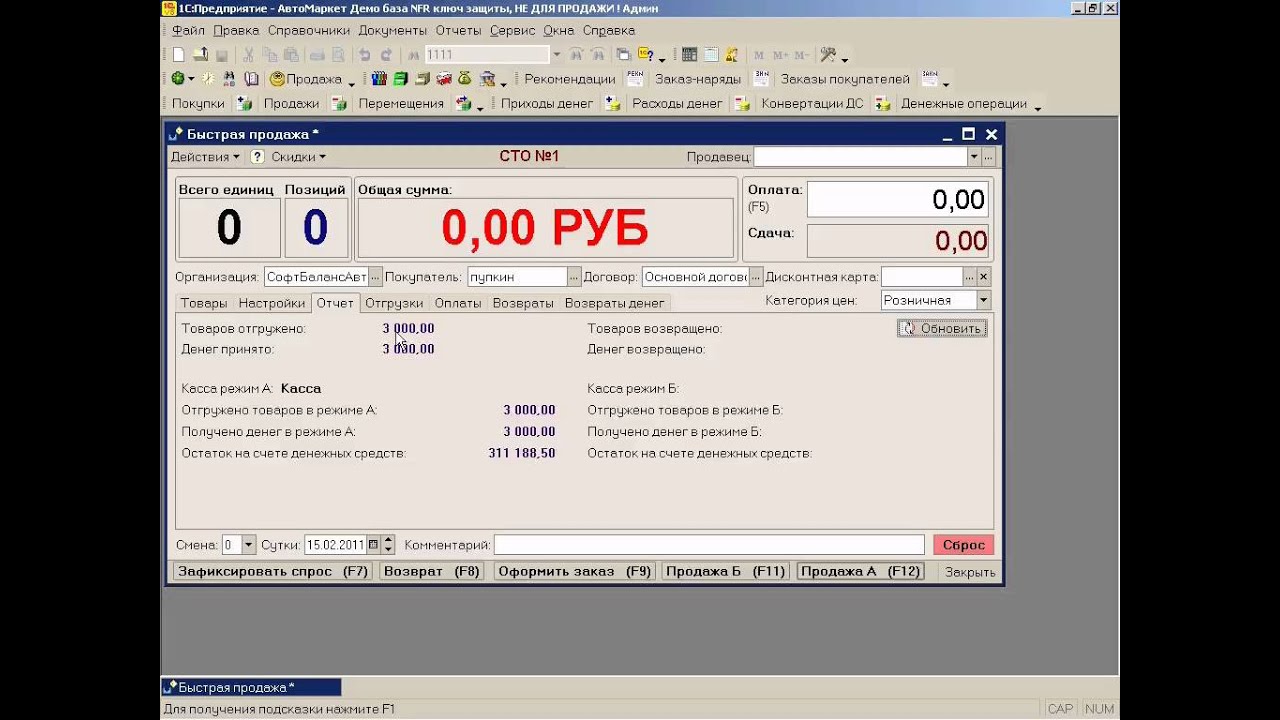This screenshot has height=720, width=1280.
Task: Click coins icon after Расходы денег
Action: 742,103
